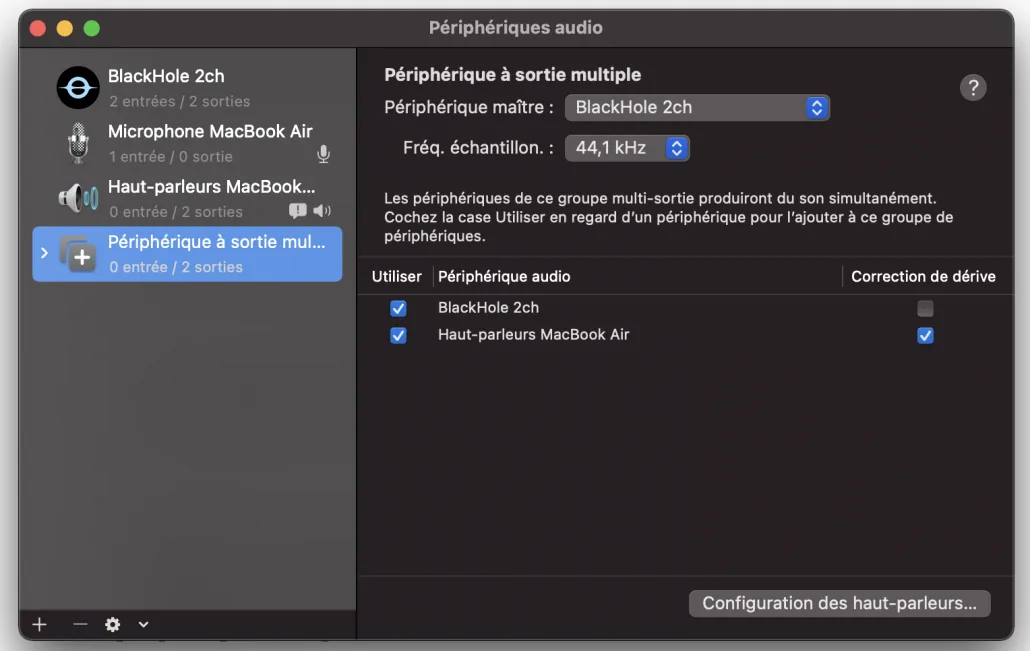Screen dimensions: 1030x651
Task: Uncheck Utiliser for Haut-parleurs MacBook Air
Action: pyautogui.click(x=398, y=335)
